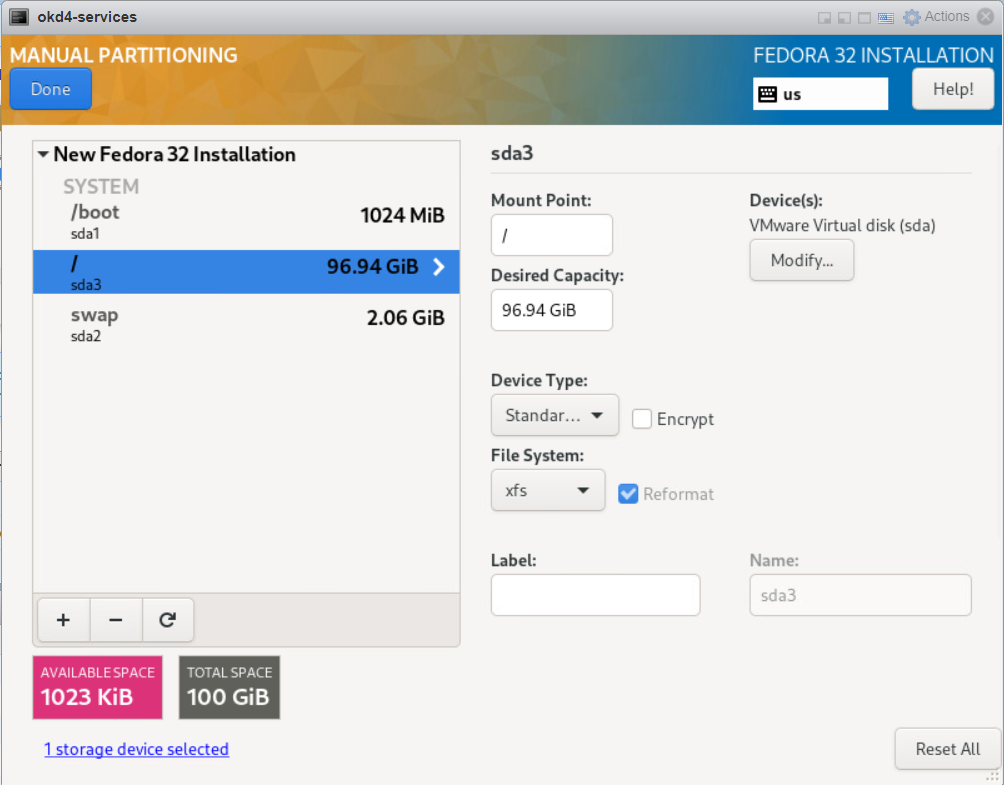Click the US flag keyboard icon in titlebar

(x=886, y=17)
